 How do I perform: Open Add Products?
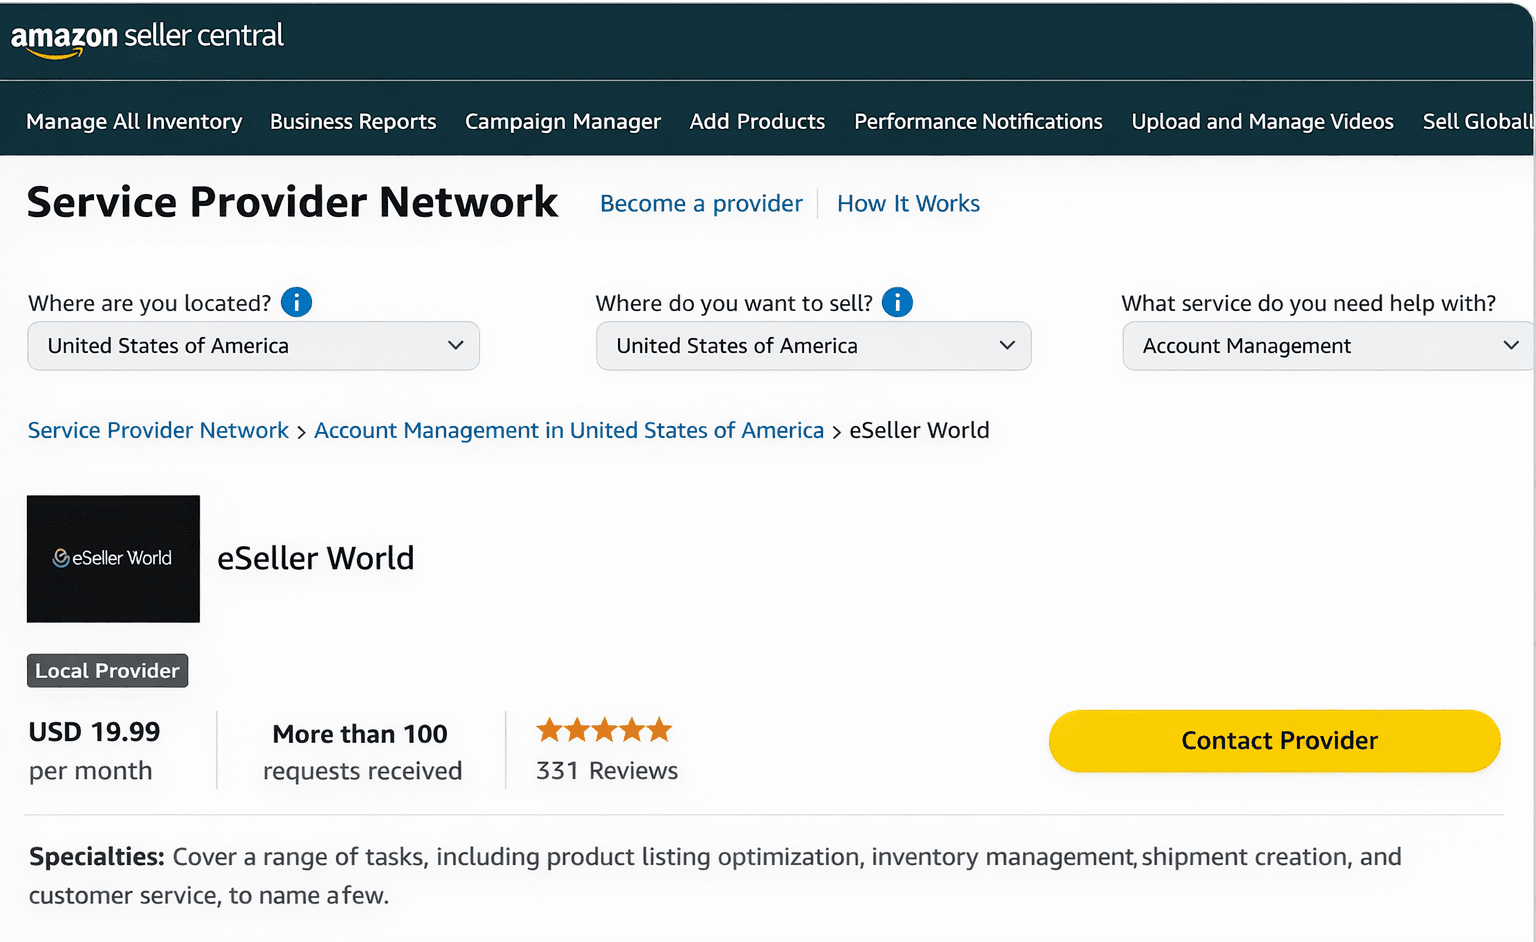pos(757,121)
